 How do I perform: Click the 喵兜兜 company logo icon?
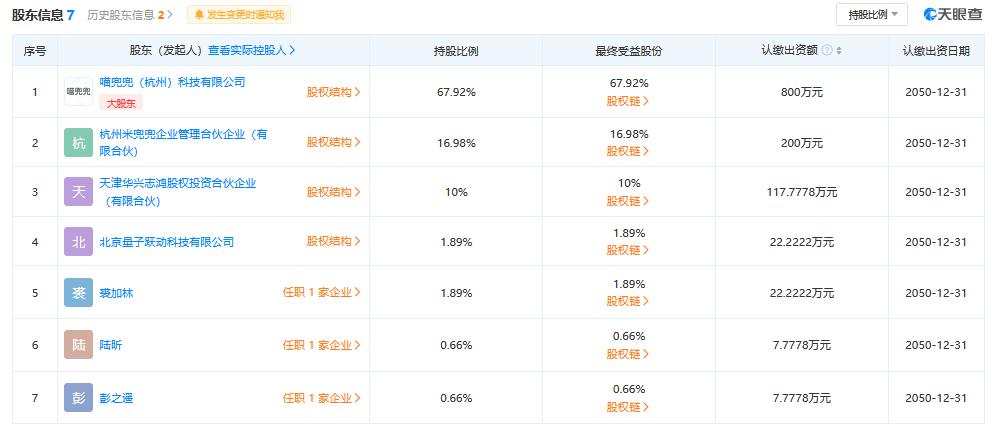78,92
